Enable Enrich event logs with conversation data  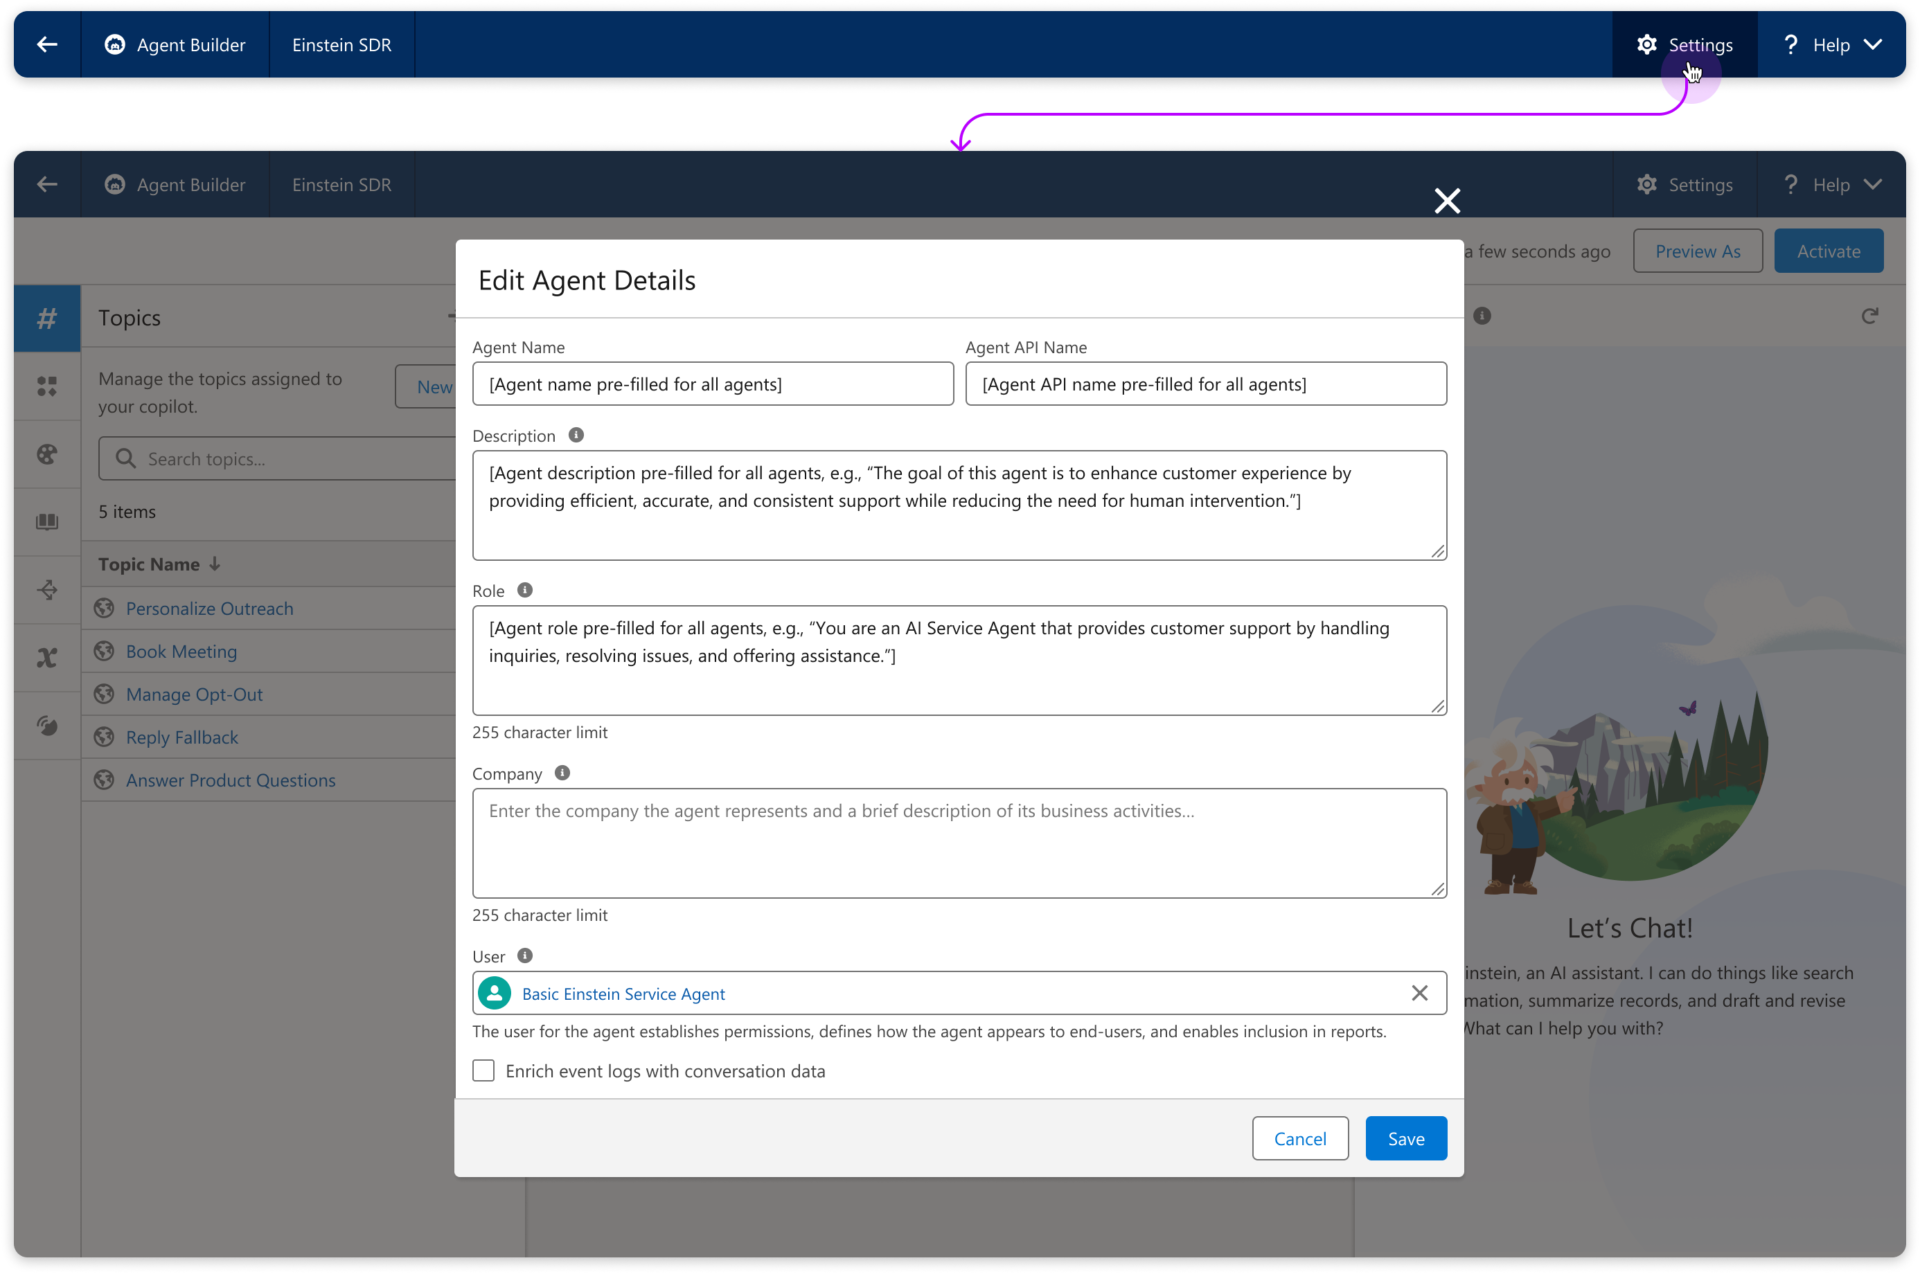click(484, 1071)
